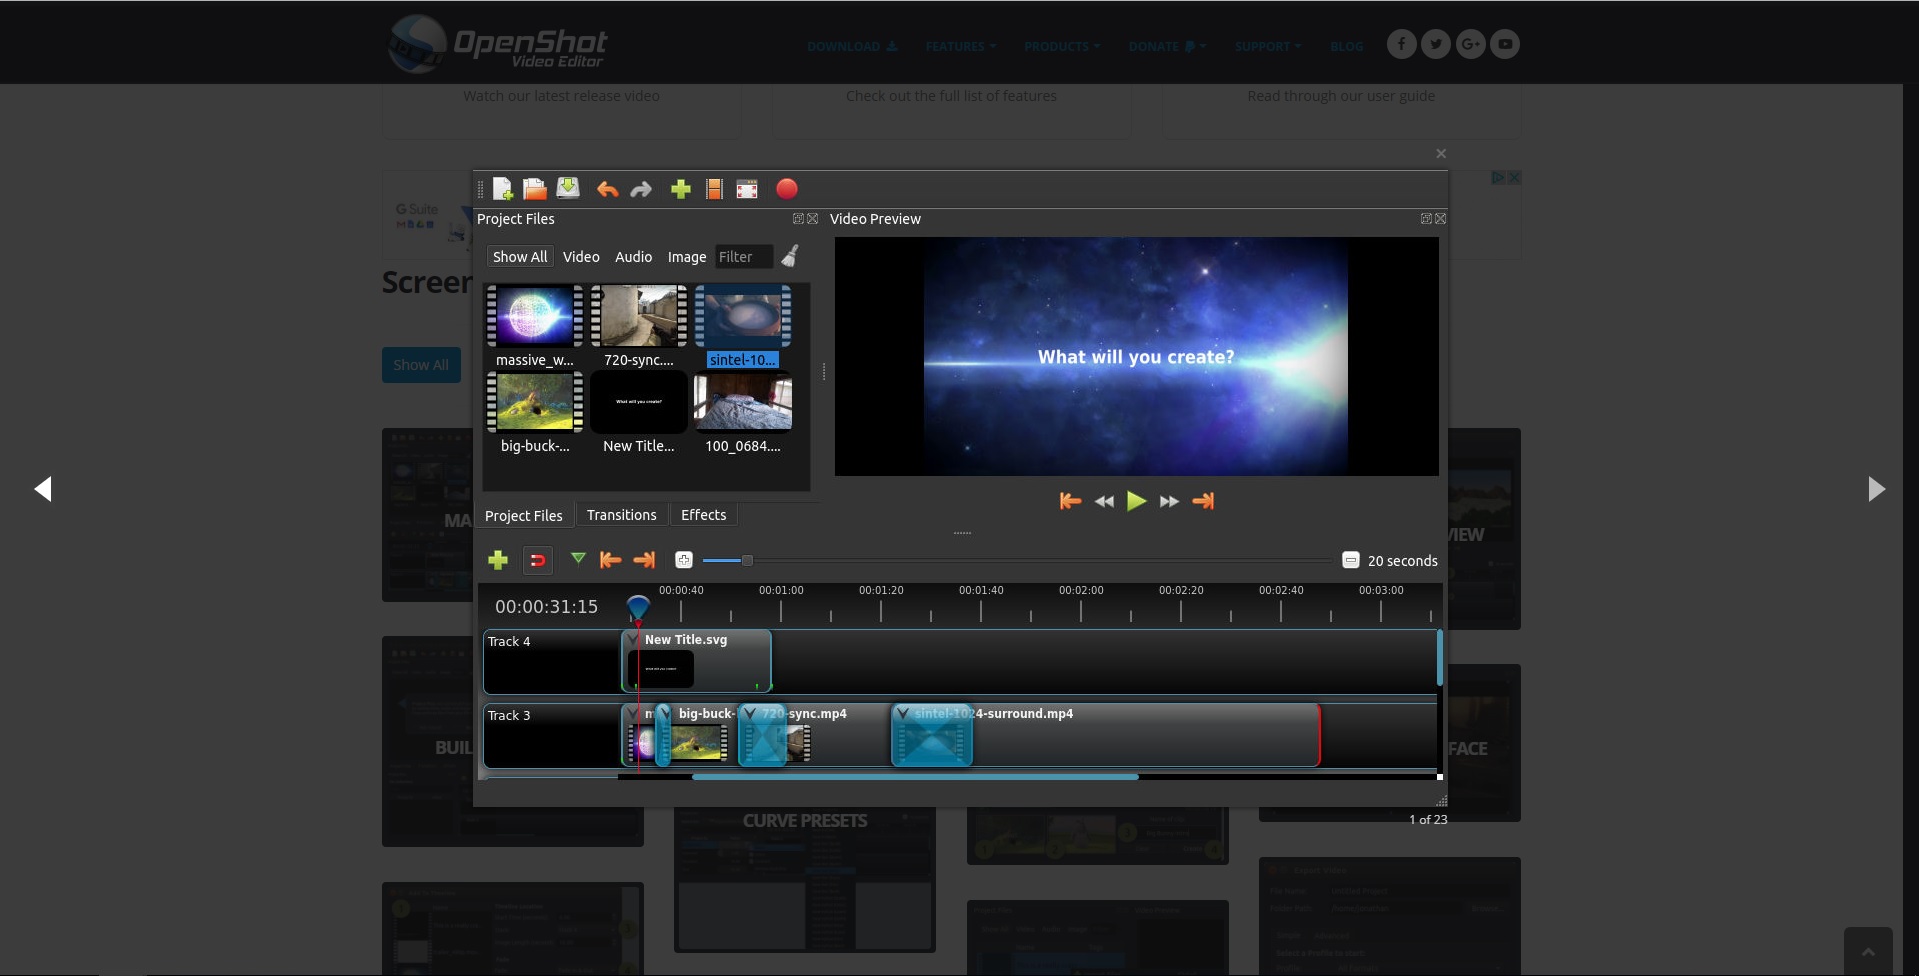1919x976 pixels.
Task: Select the Image filter button
Action: [x=687, y=257]
